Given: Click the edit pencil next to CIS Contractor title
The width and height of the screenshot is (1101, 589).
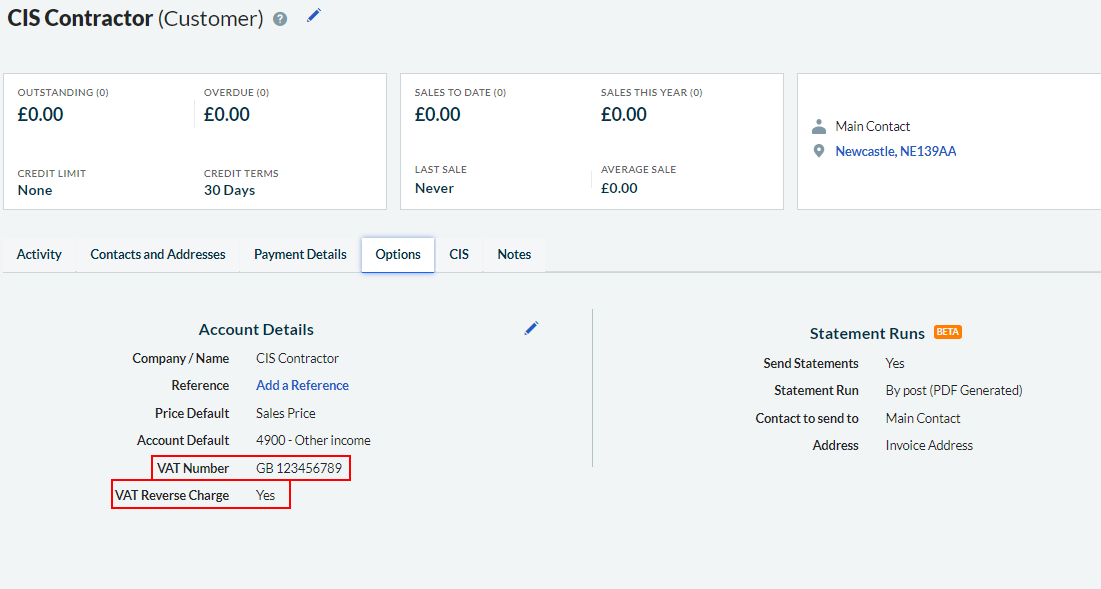Looking at the screenshot, I should 314,15.
